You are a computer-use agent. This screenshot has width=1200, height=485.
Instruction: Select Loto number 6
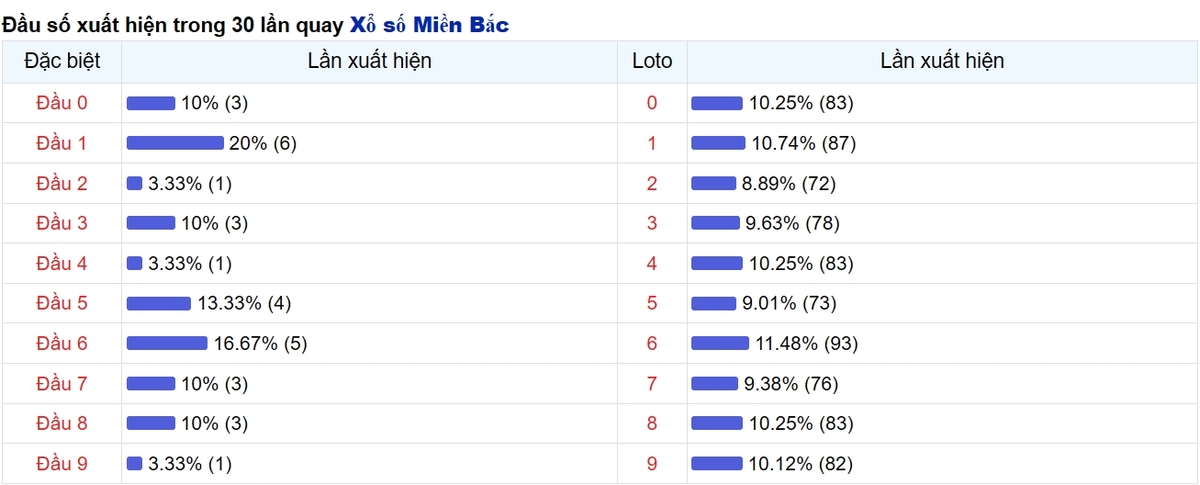point(652,343)
